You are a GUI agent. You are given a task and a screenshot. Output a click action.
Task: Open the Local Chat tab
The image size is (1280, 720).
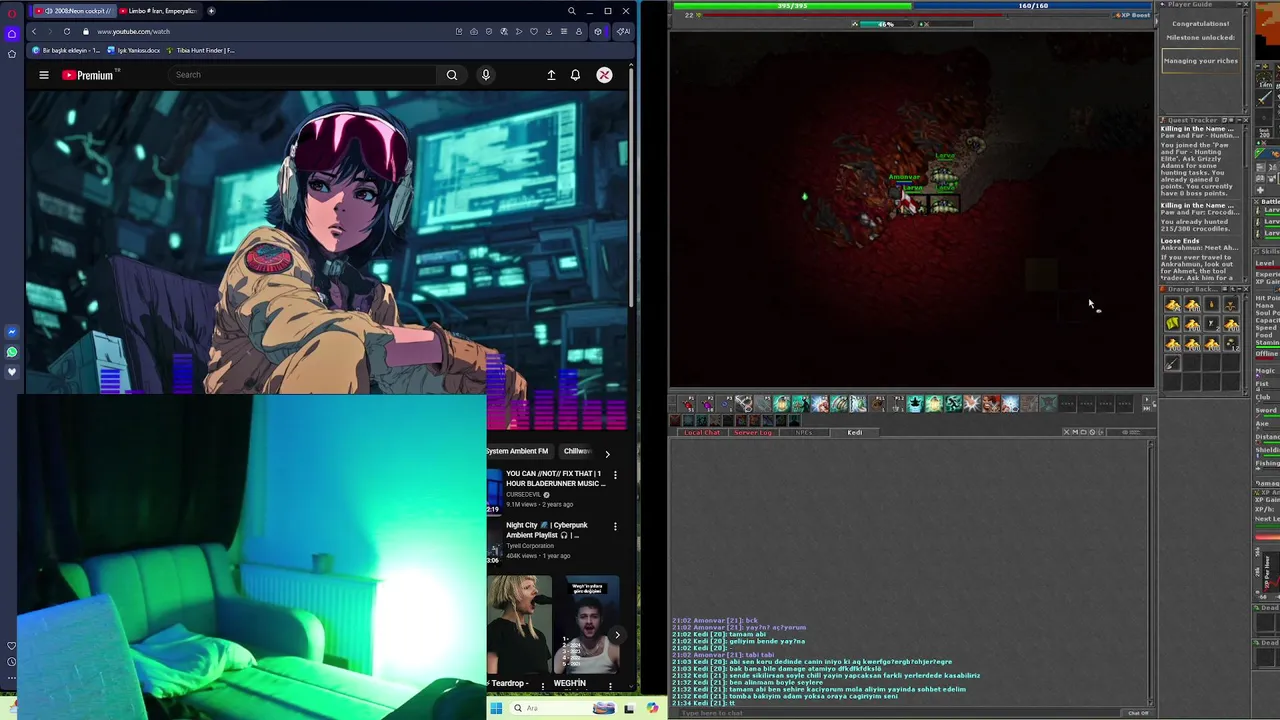pos(702,432)
